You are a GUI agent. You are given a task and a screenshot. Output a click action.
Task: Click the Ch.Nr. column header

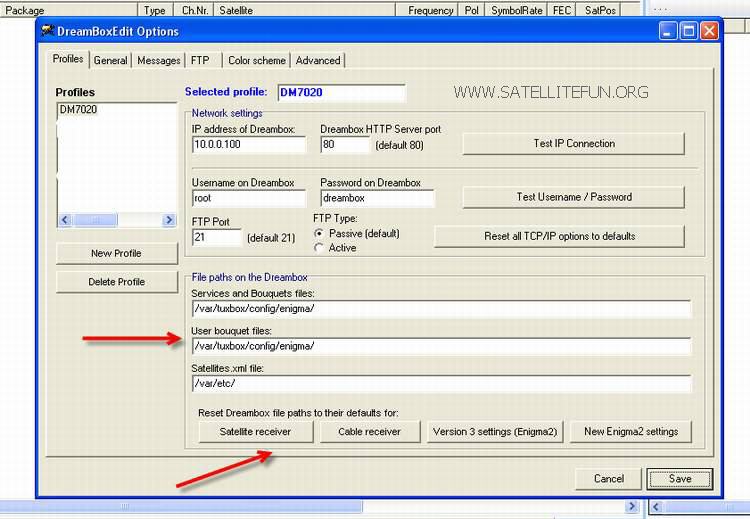195,10
